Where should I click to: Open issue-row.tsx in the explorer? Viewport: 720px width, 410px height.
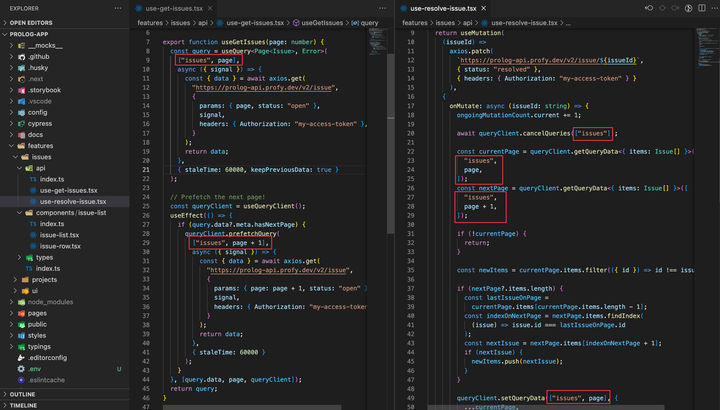tap(61, 246)
